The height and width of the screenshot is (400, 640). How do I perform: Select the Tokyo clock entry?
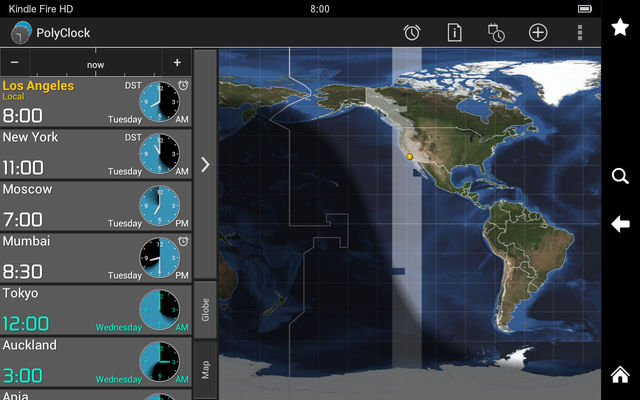pyautogui.click(x=95, y=309)
